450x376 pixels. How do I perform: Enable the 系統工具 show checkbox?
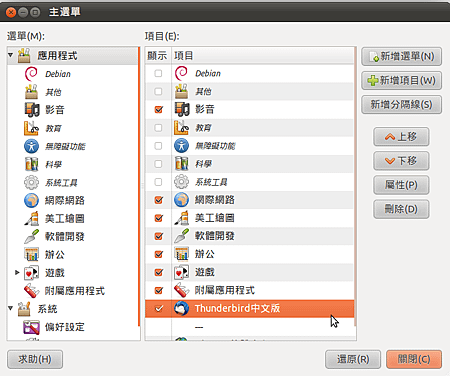pos(158,182)
